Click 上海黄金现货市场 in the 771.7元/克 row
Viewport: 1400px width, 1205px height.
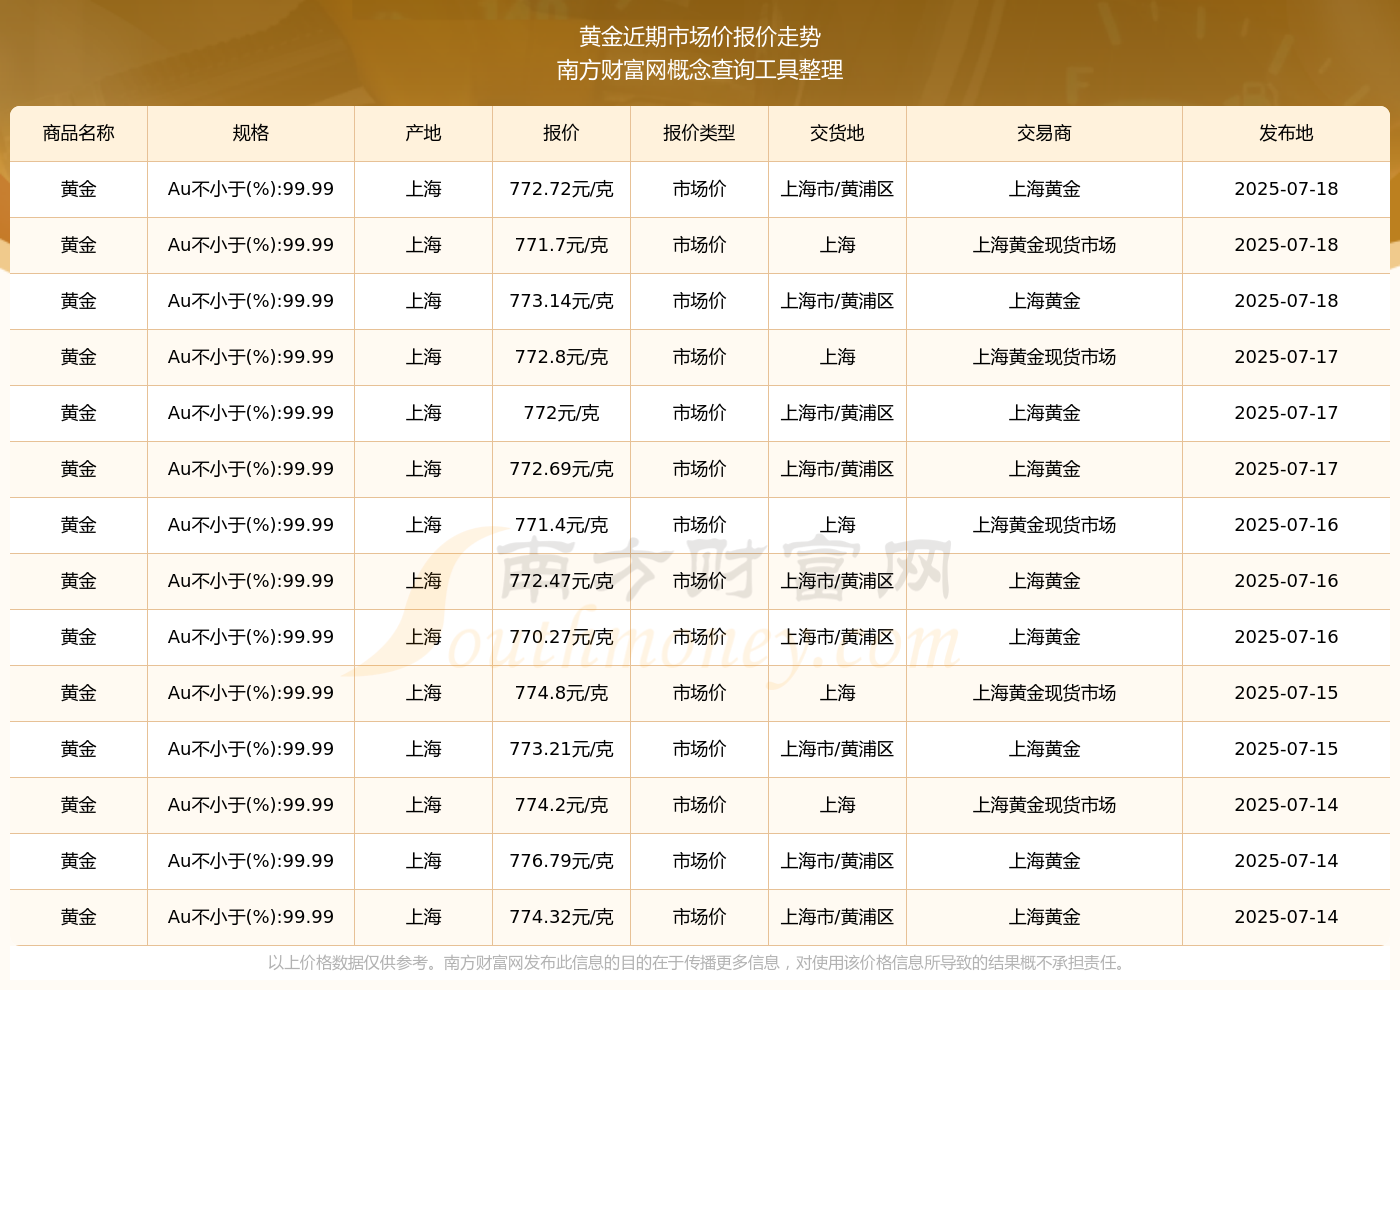[x=1045, y=245]
